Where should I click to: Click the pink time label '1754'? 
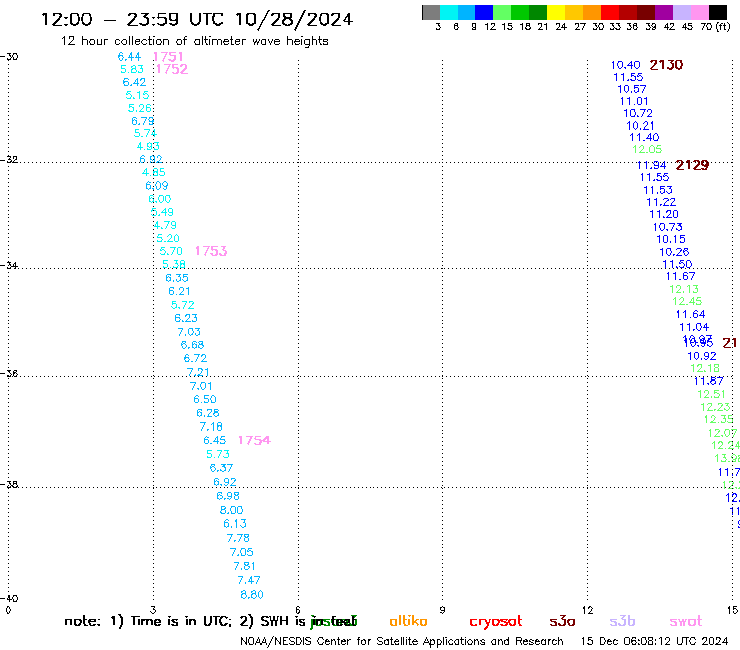coord(254,440)
